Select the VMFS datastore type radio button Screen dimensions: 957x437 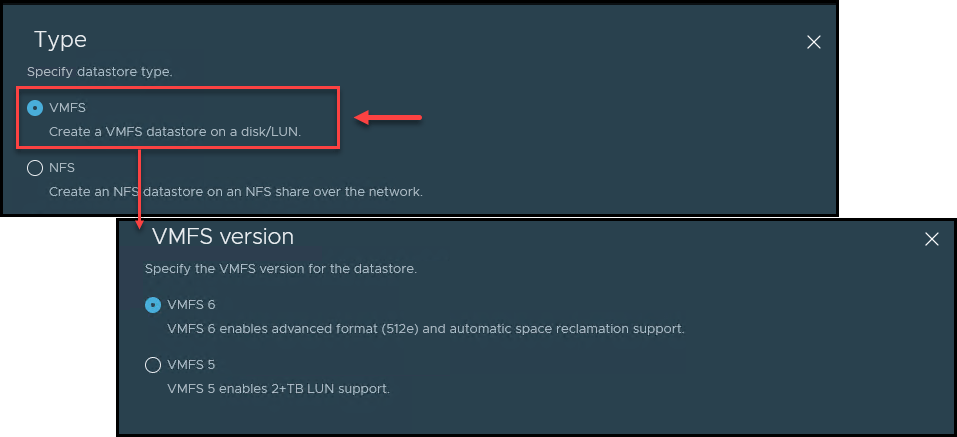(x=35, y=109)
